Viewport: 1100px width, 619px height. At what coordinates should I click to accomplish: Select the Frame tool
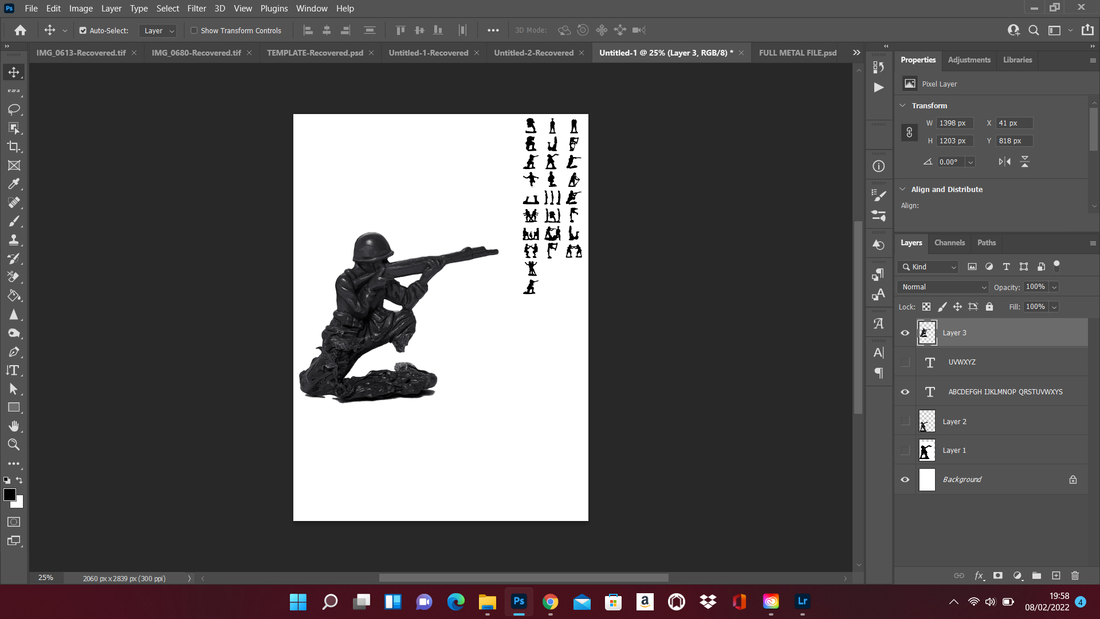coord(13,166)
